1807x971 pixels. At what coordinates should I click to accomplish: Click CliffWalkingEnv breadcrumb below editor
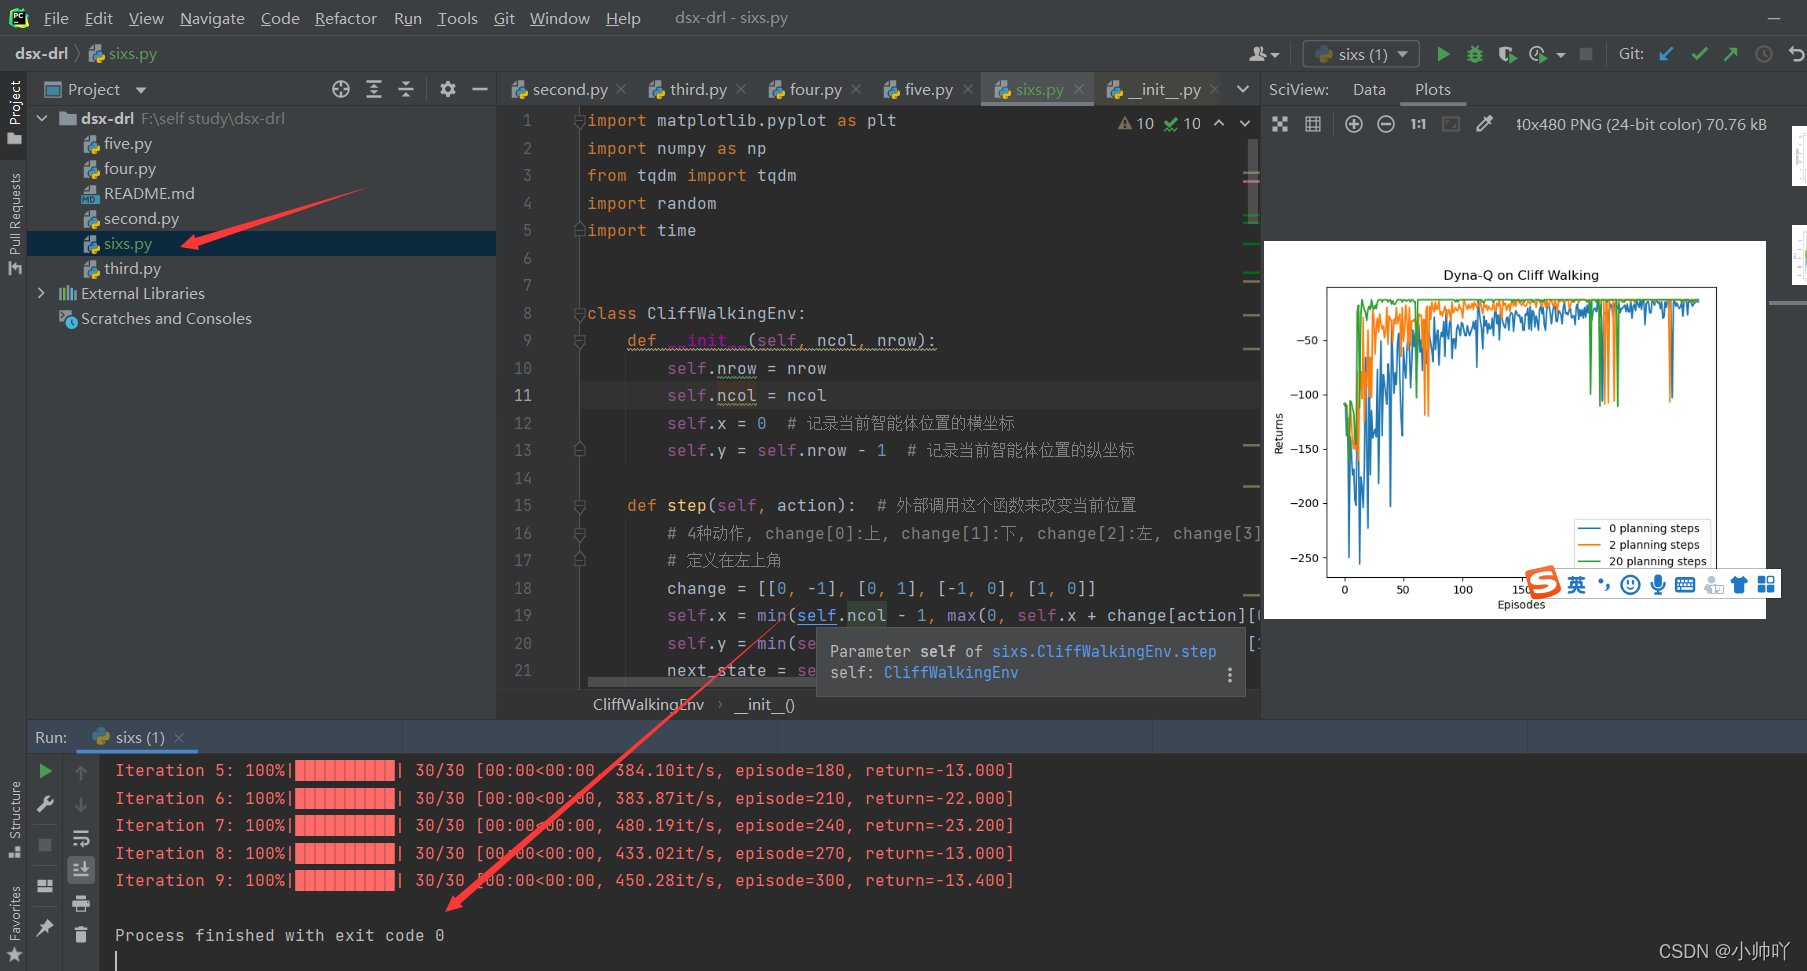(648, 704)
